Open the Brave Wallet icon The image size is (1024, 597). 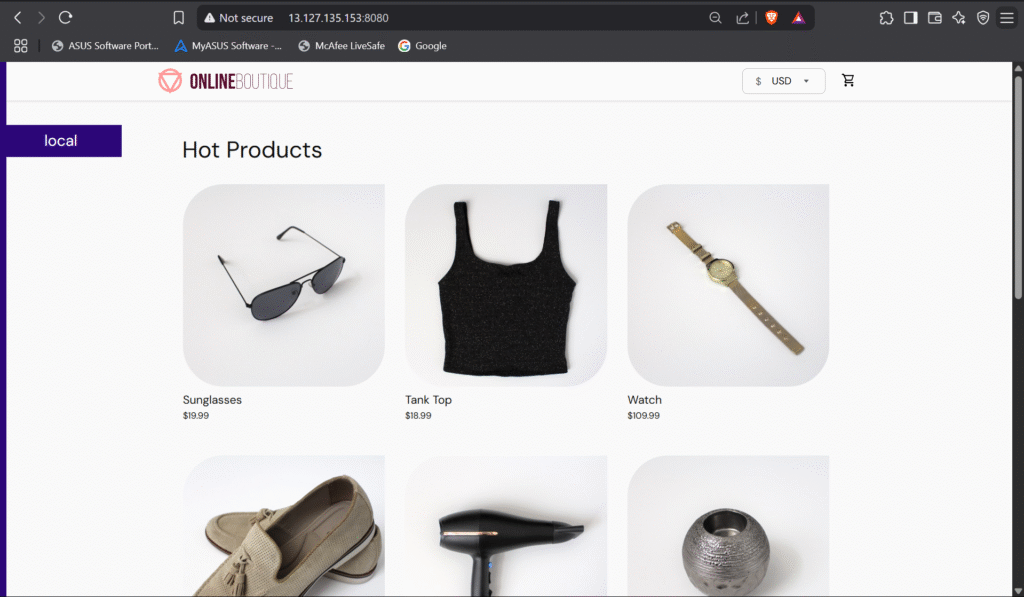(x=935, y=18)
